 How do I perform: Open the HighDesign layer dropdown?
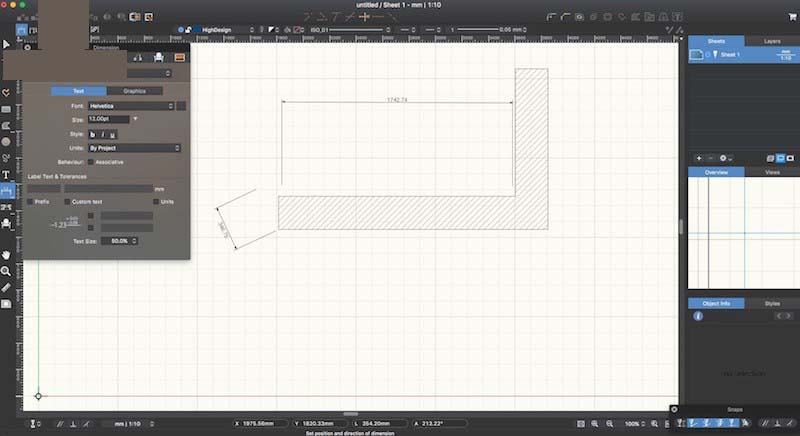click(x=228, y=30)
